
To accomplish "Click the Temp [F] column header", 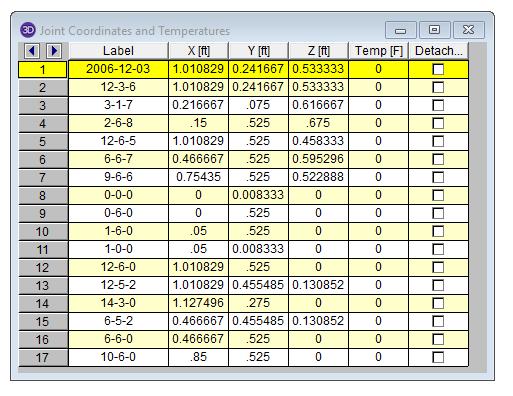I will tap(379, 51).
